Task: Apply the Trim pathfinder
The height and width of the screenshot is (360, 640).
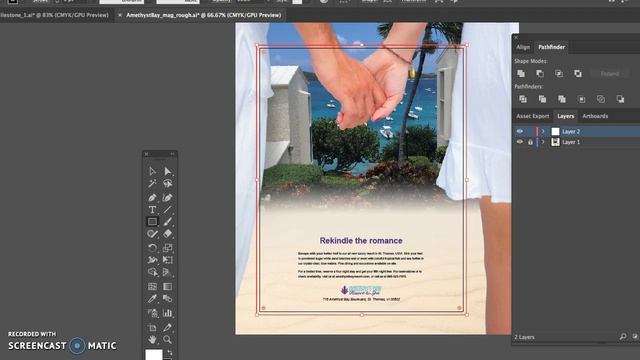Action: click(542, 99)
